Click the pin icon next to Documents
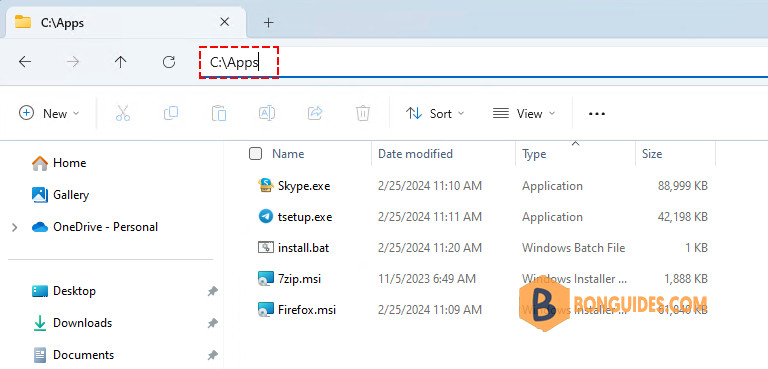The height and width of the screenshot is (369, 768). (212, 355)
